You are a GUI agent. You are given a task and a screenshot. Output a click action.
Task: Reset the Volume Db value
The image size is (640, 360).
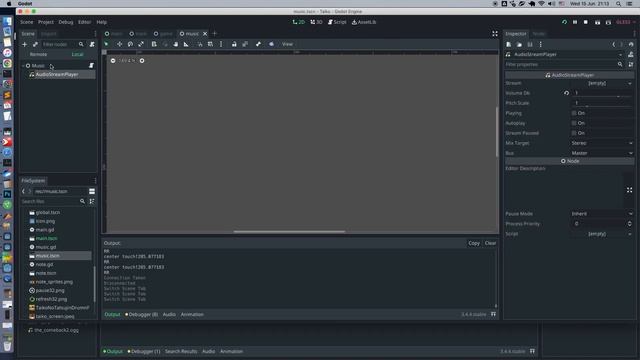click(566, 93)
